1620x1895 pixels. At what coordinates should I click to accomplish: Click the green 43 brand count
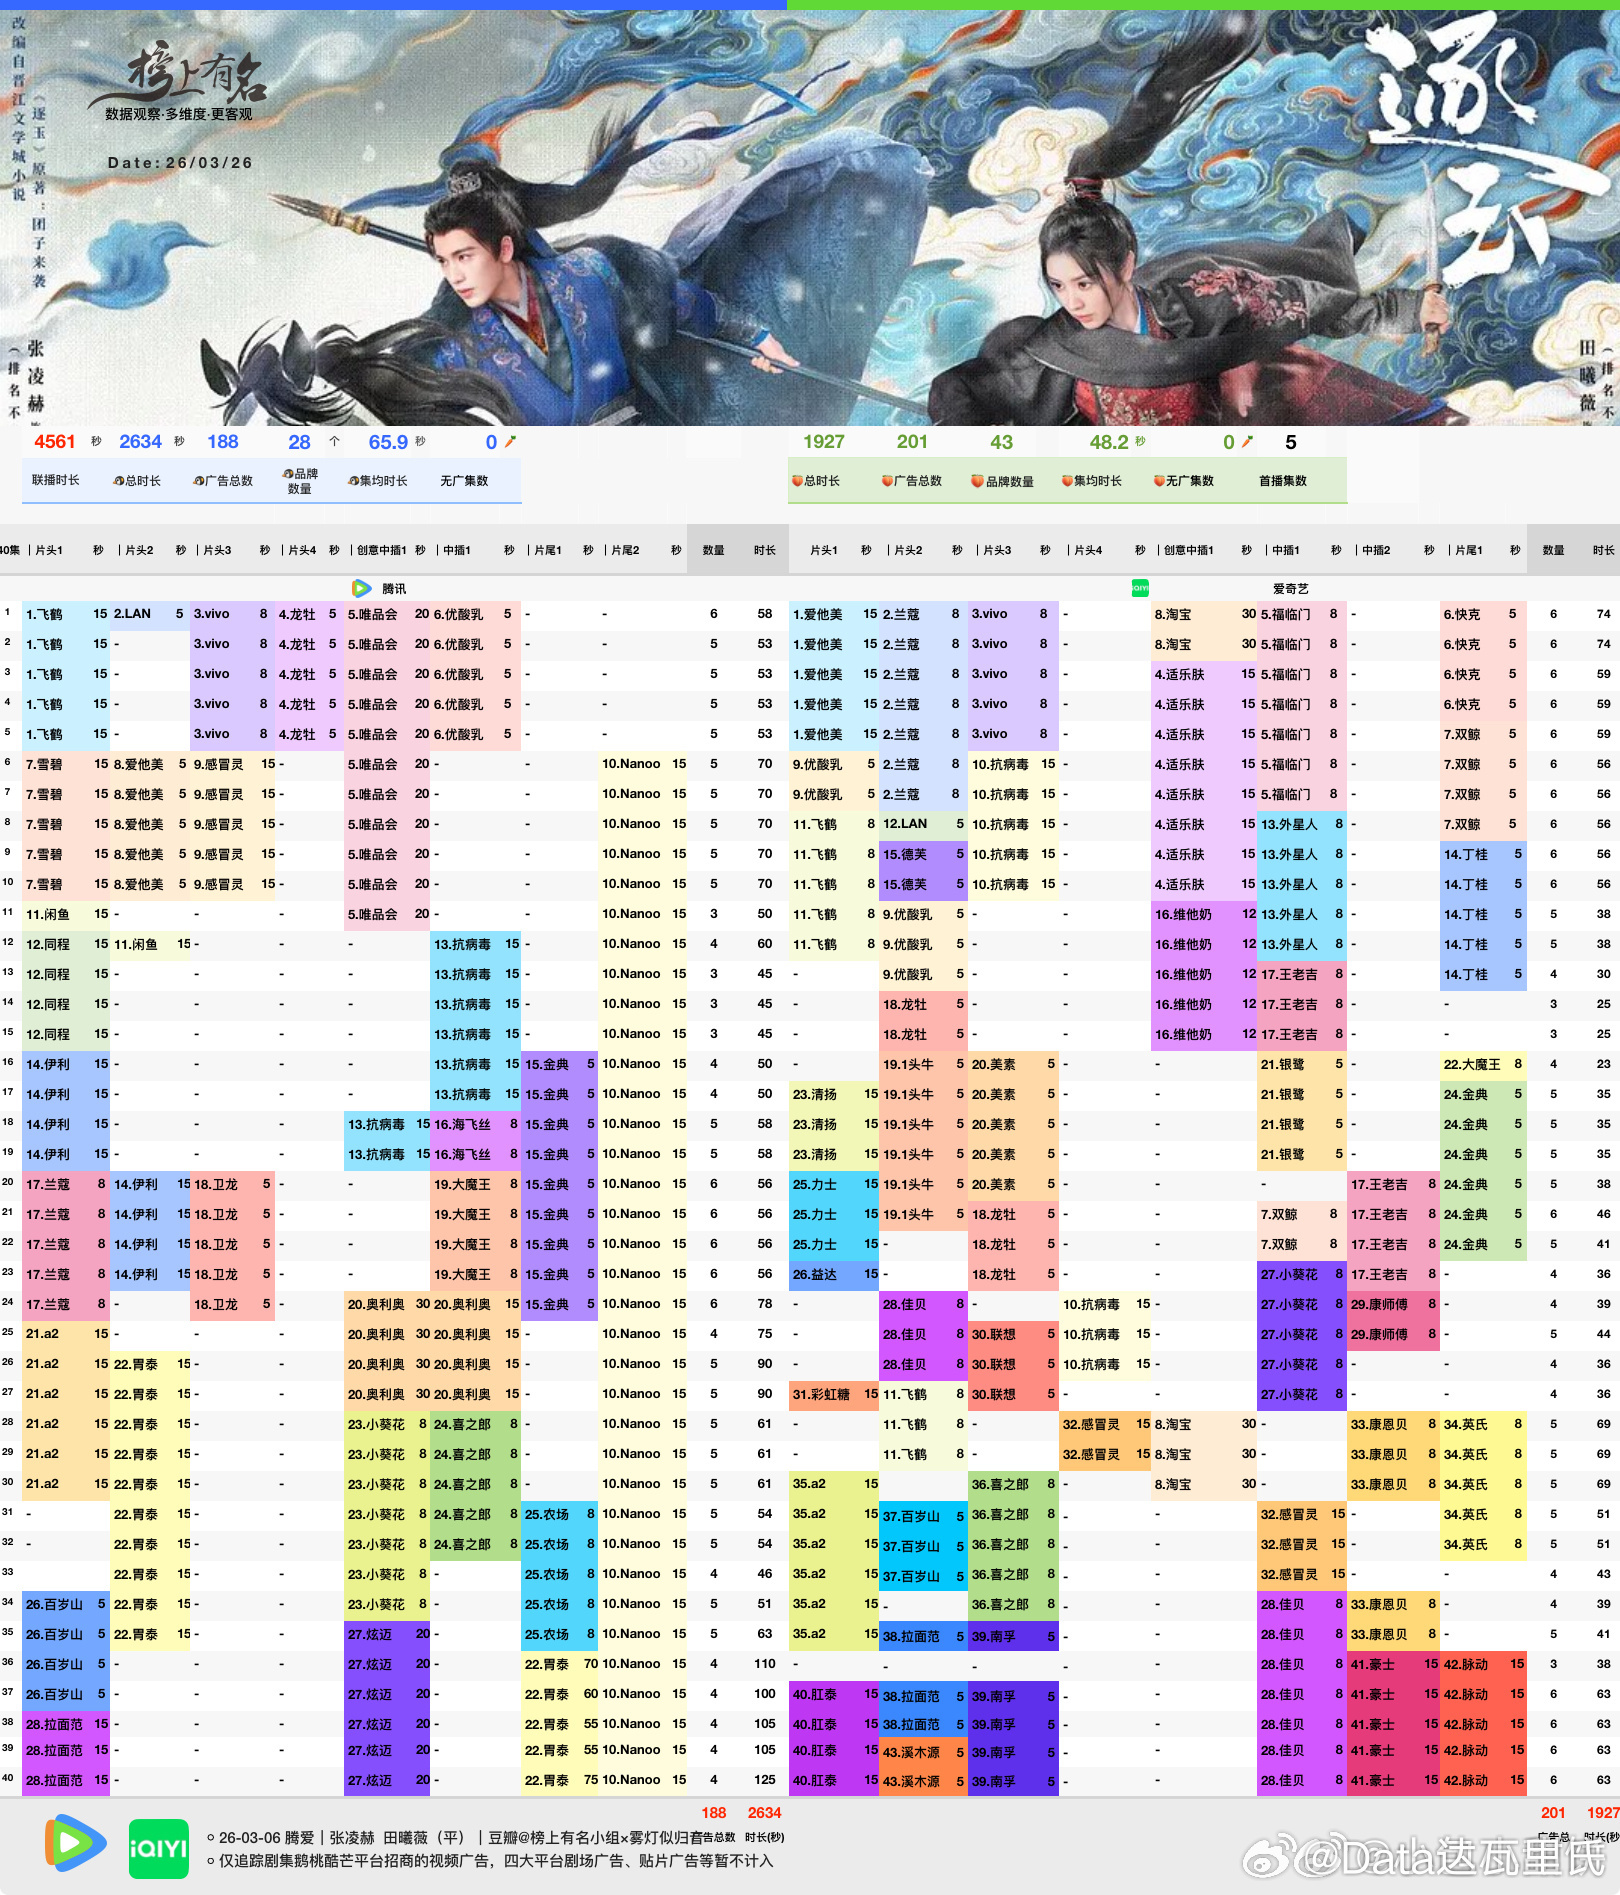pyautogui.click(x=1001, y=442)
